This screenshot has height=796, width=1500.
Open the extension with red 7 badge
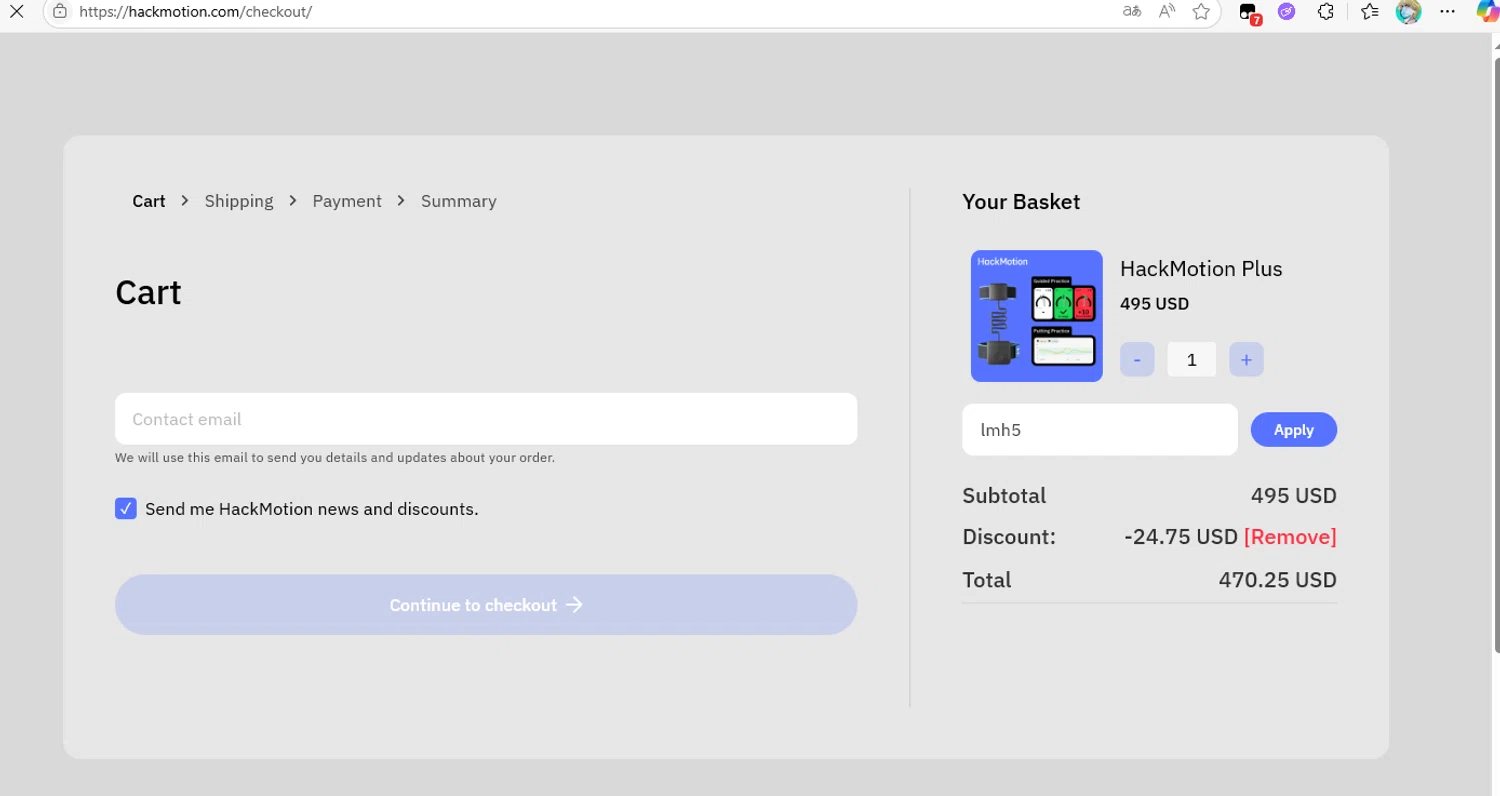click(1249, 13)
